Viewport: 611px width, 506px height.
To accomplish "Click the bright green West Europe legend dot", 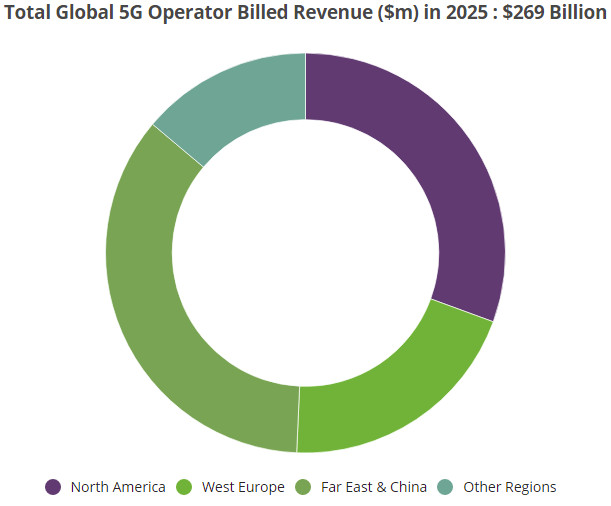I will (x=185, y=487).
